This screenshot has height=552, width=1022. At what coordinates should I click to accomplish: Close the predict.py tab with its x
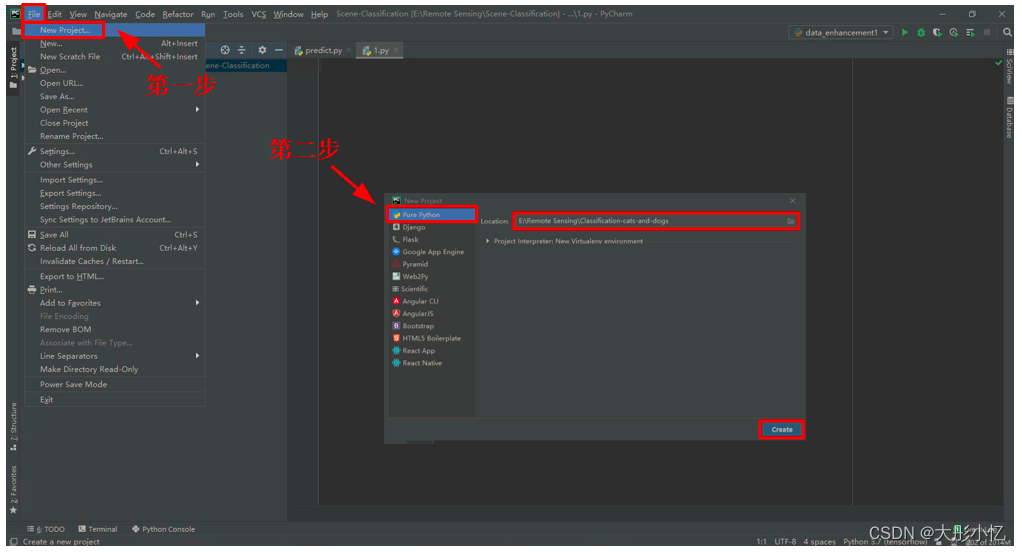(349, 50)
